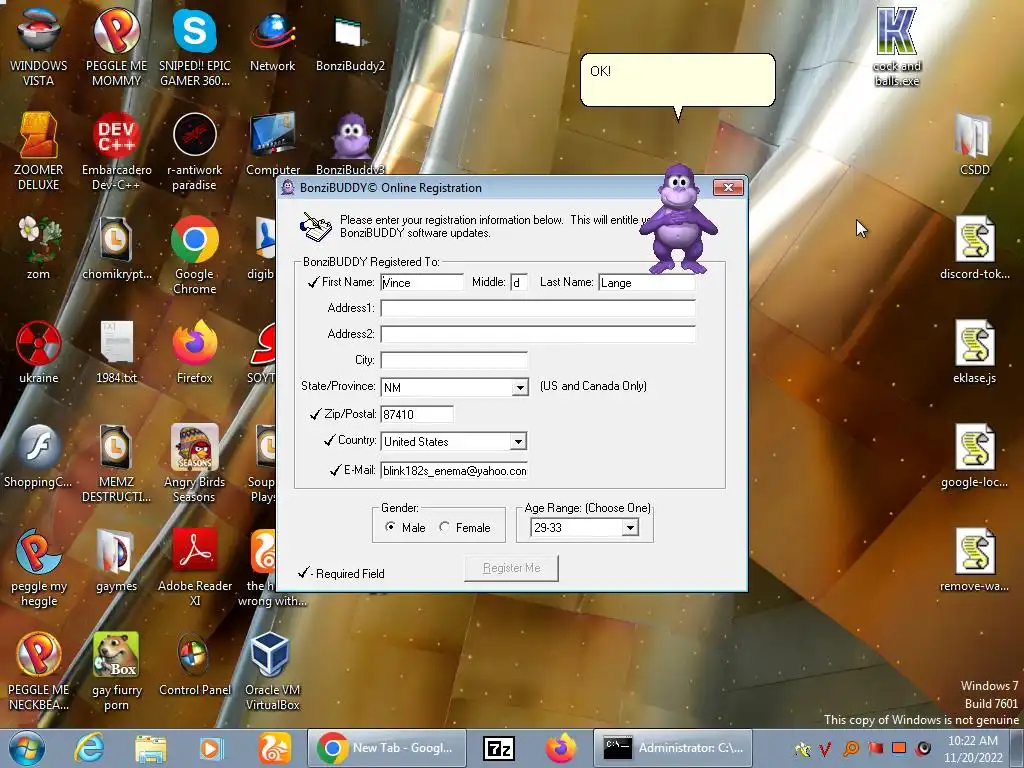Viewport: 1024px width, 768px height.
Task: Click the Zip/Postal field
Action: pos(417,414)
